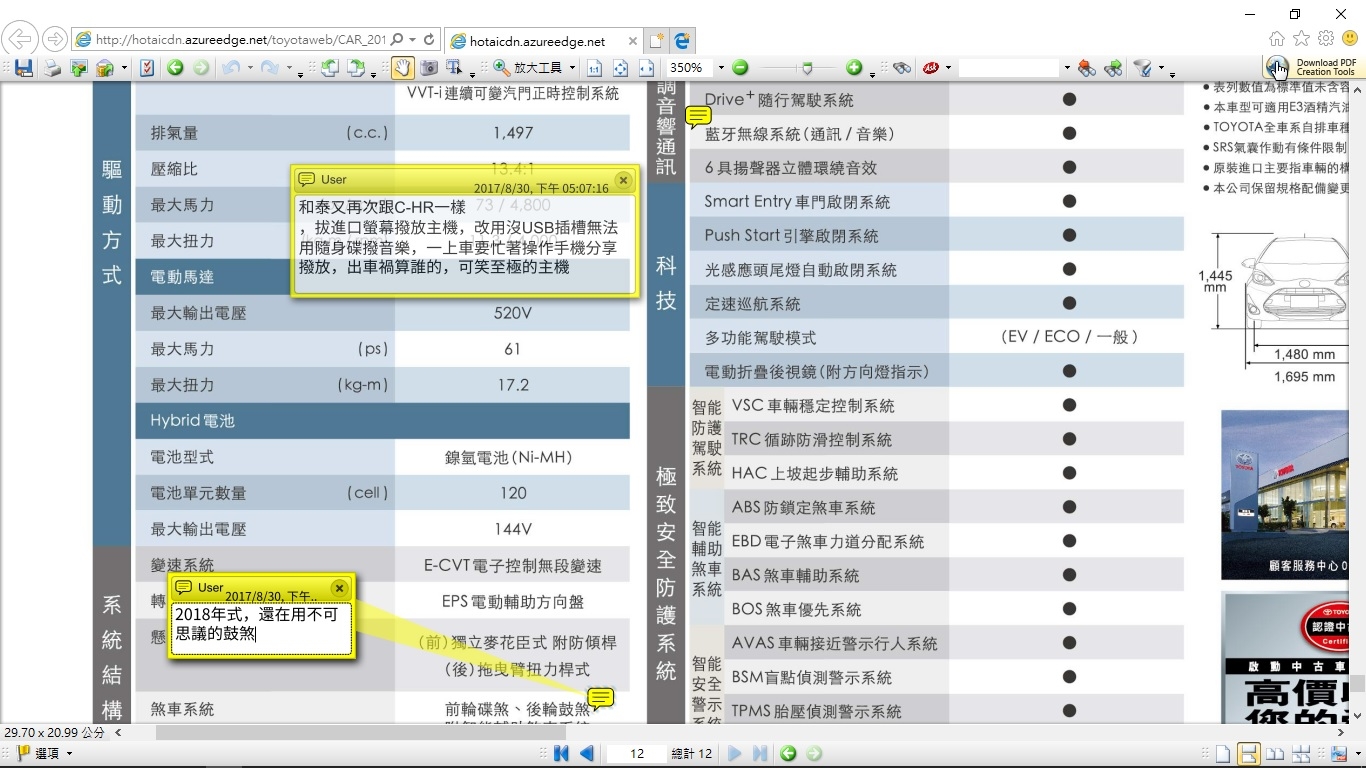Click the Redo arrow icon
This screenshot has height=768, width=1366.
(269, 68)
